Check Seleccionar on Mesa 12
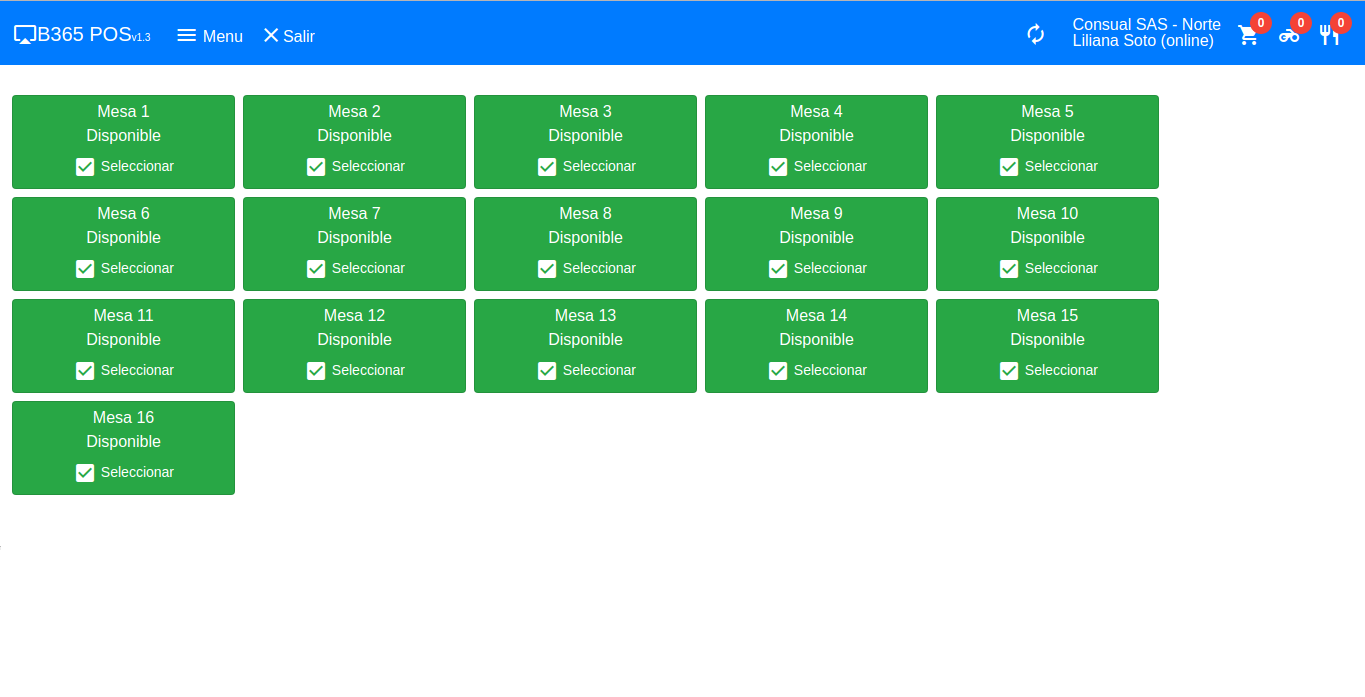The width and height of the screenshot is (1365, 697). [356, 371]
